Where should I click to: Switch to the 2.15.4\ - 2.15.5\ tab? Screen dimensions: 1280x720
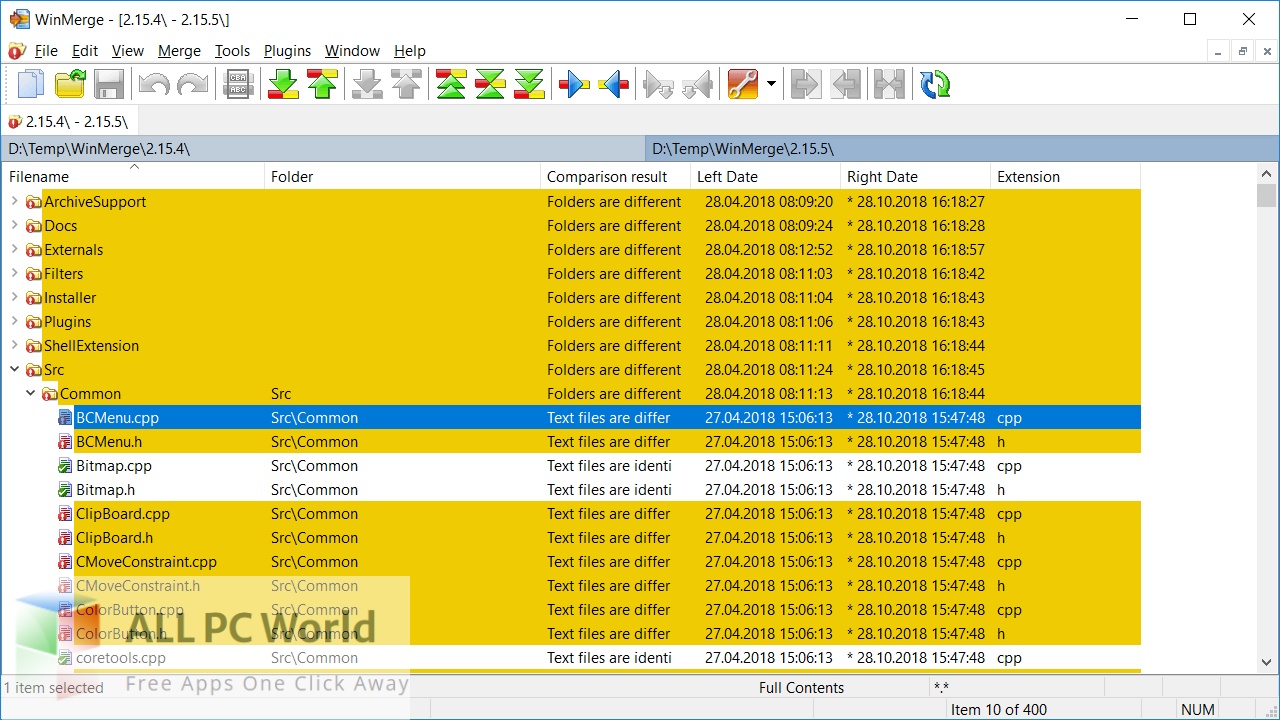[x=70, y=121]
